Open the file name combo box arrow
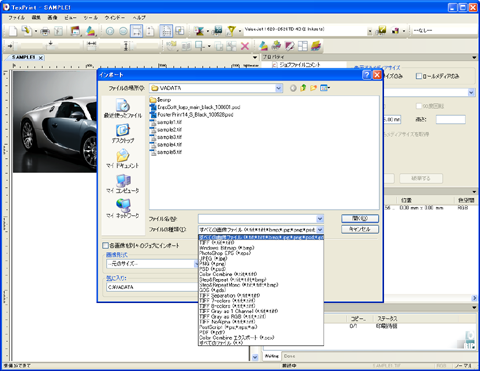Screen dimensions: 480x371 (320, 219)
